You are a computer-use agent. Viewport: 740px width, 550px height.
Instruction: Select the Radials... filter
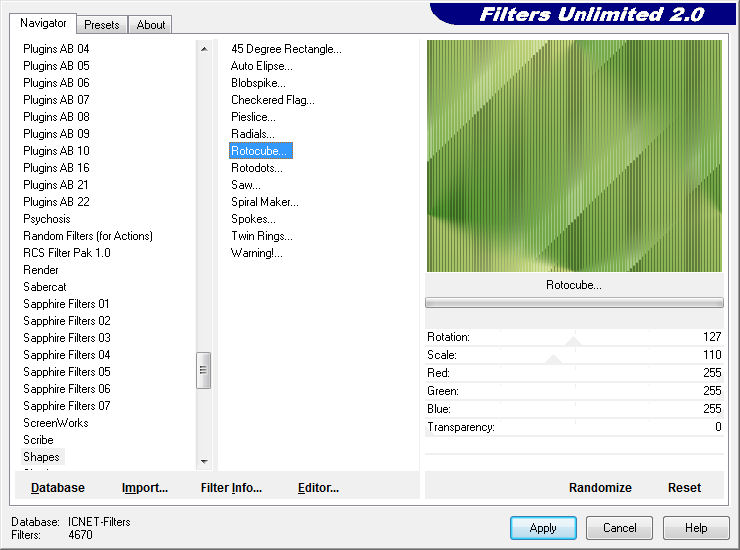(x=252, y=134)
